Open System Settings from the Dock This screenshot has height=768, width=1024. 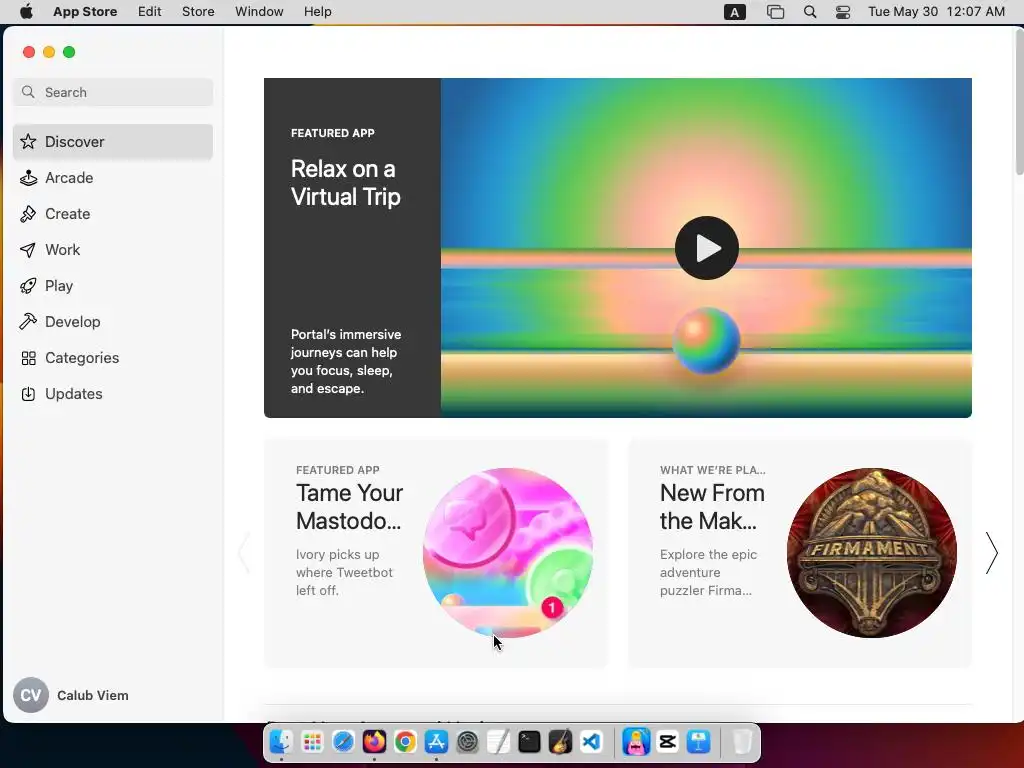click(x=467, y=742)
